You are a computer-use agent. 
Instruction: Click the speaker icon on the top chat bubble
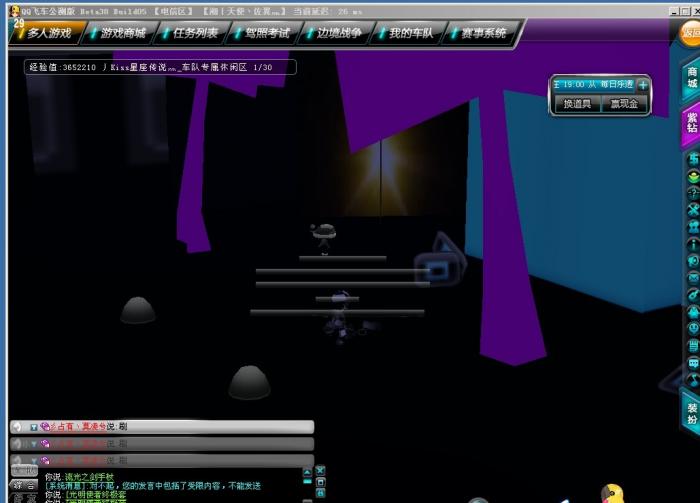click(x=17, y=427)
